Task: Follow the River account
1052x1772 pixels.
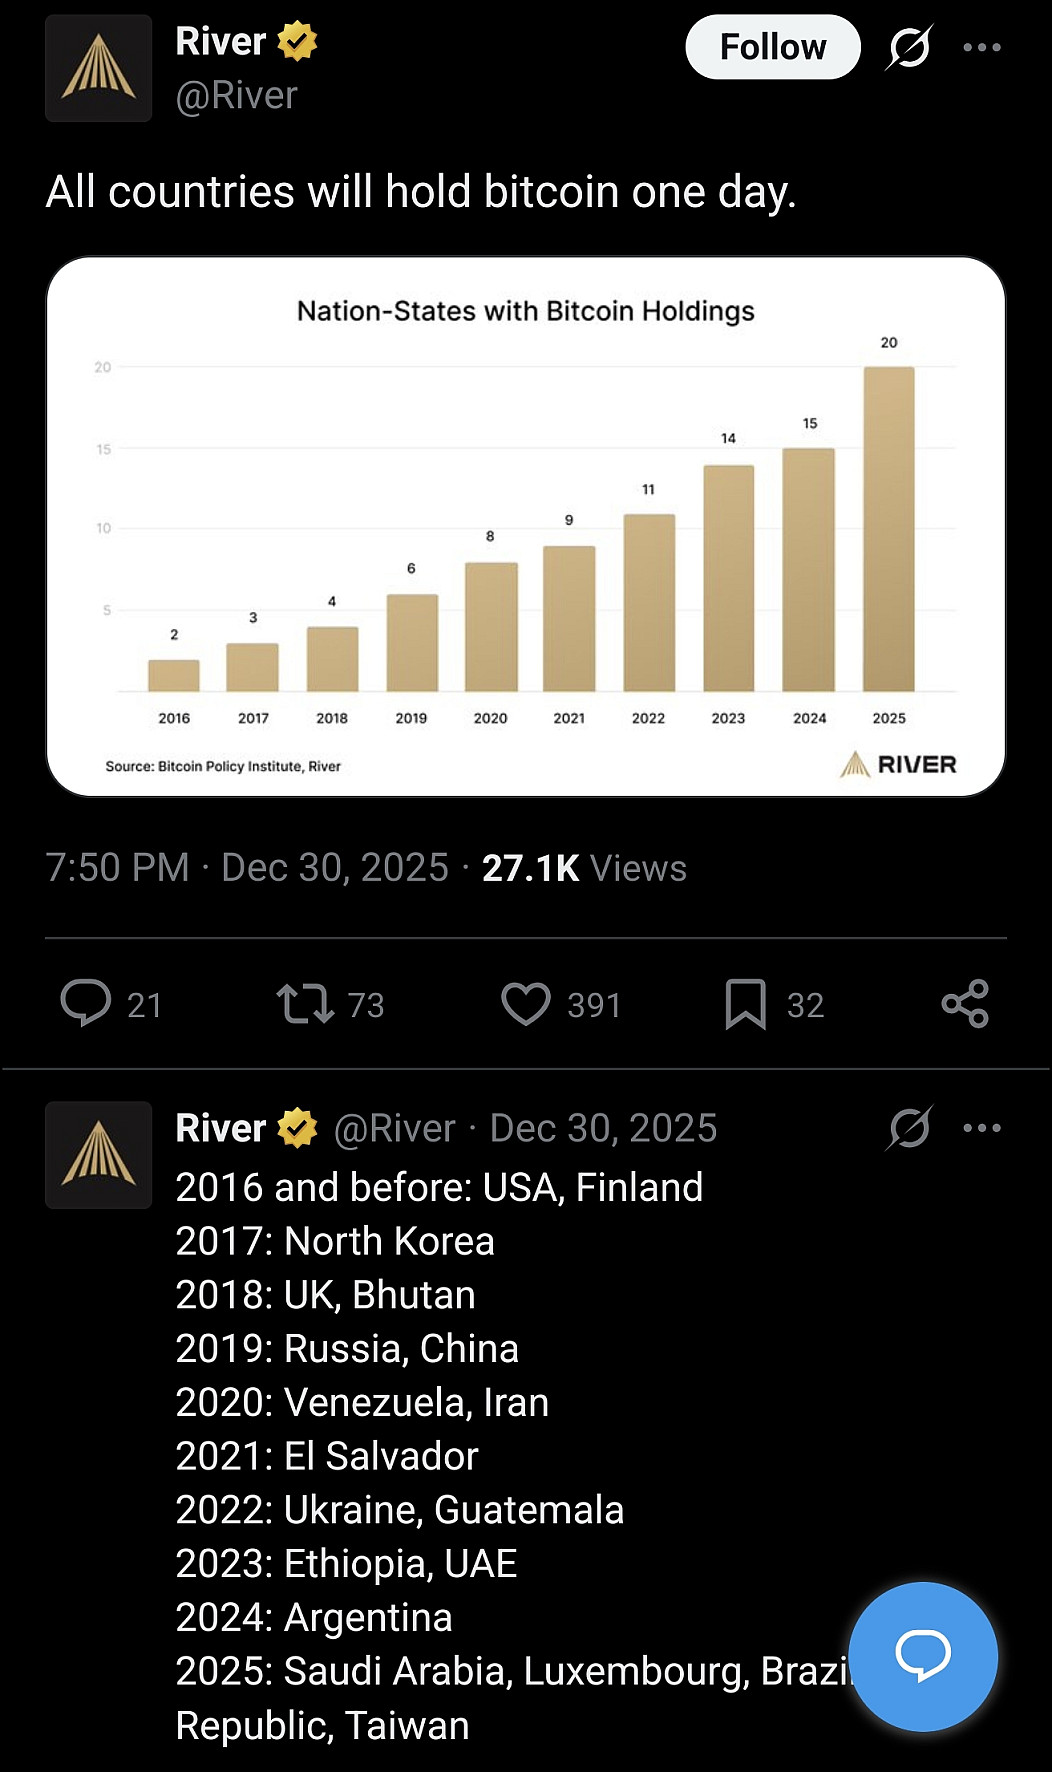Action: [x=772, y=47]
